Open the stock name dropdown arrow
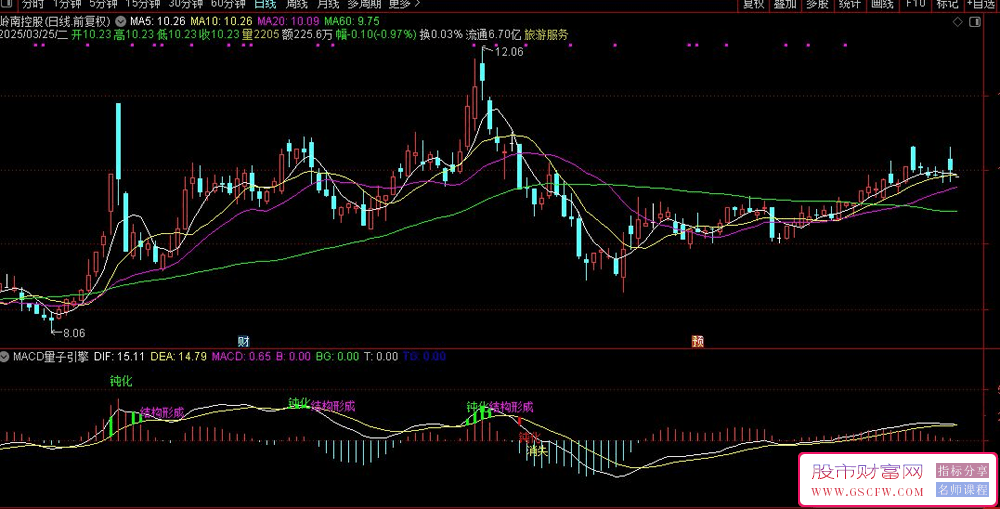1000x509 pixels. tap(122, 20)
